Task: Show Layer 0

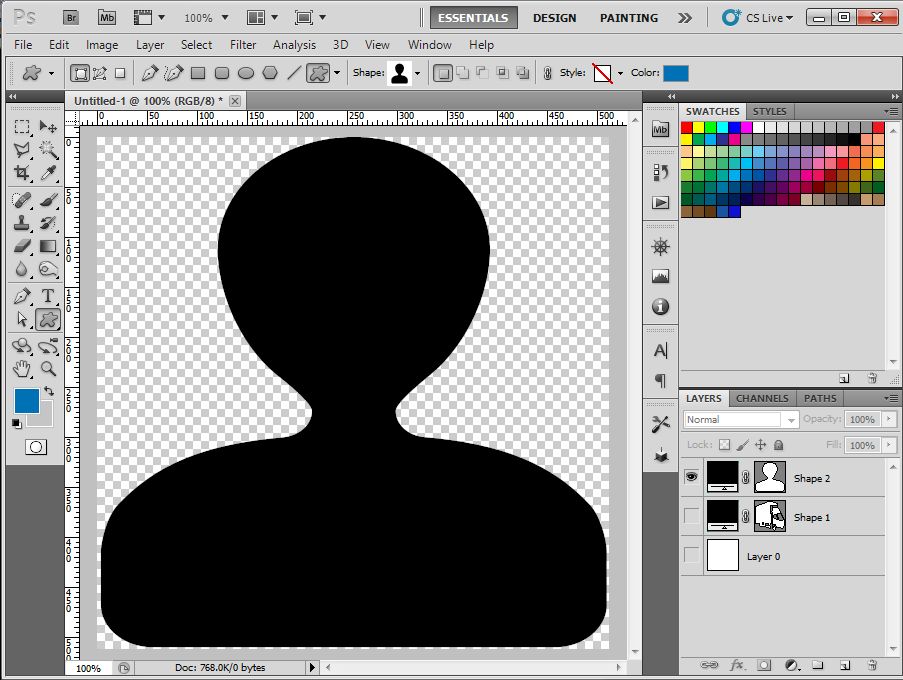Action: click(x=691, y=556)
